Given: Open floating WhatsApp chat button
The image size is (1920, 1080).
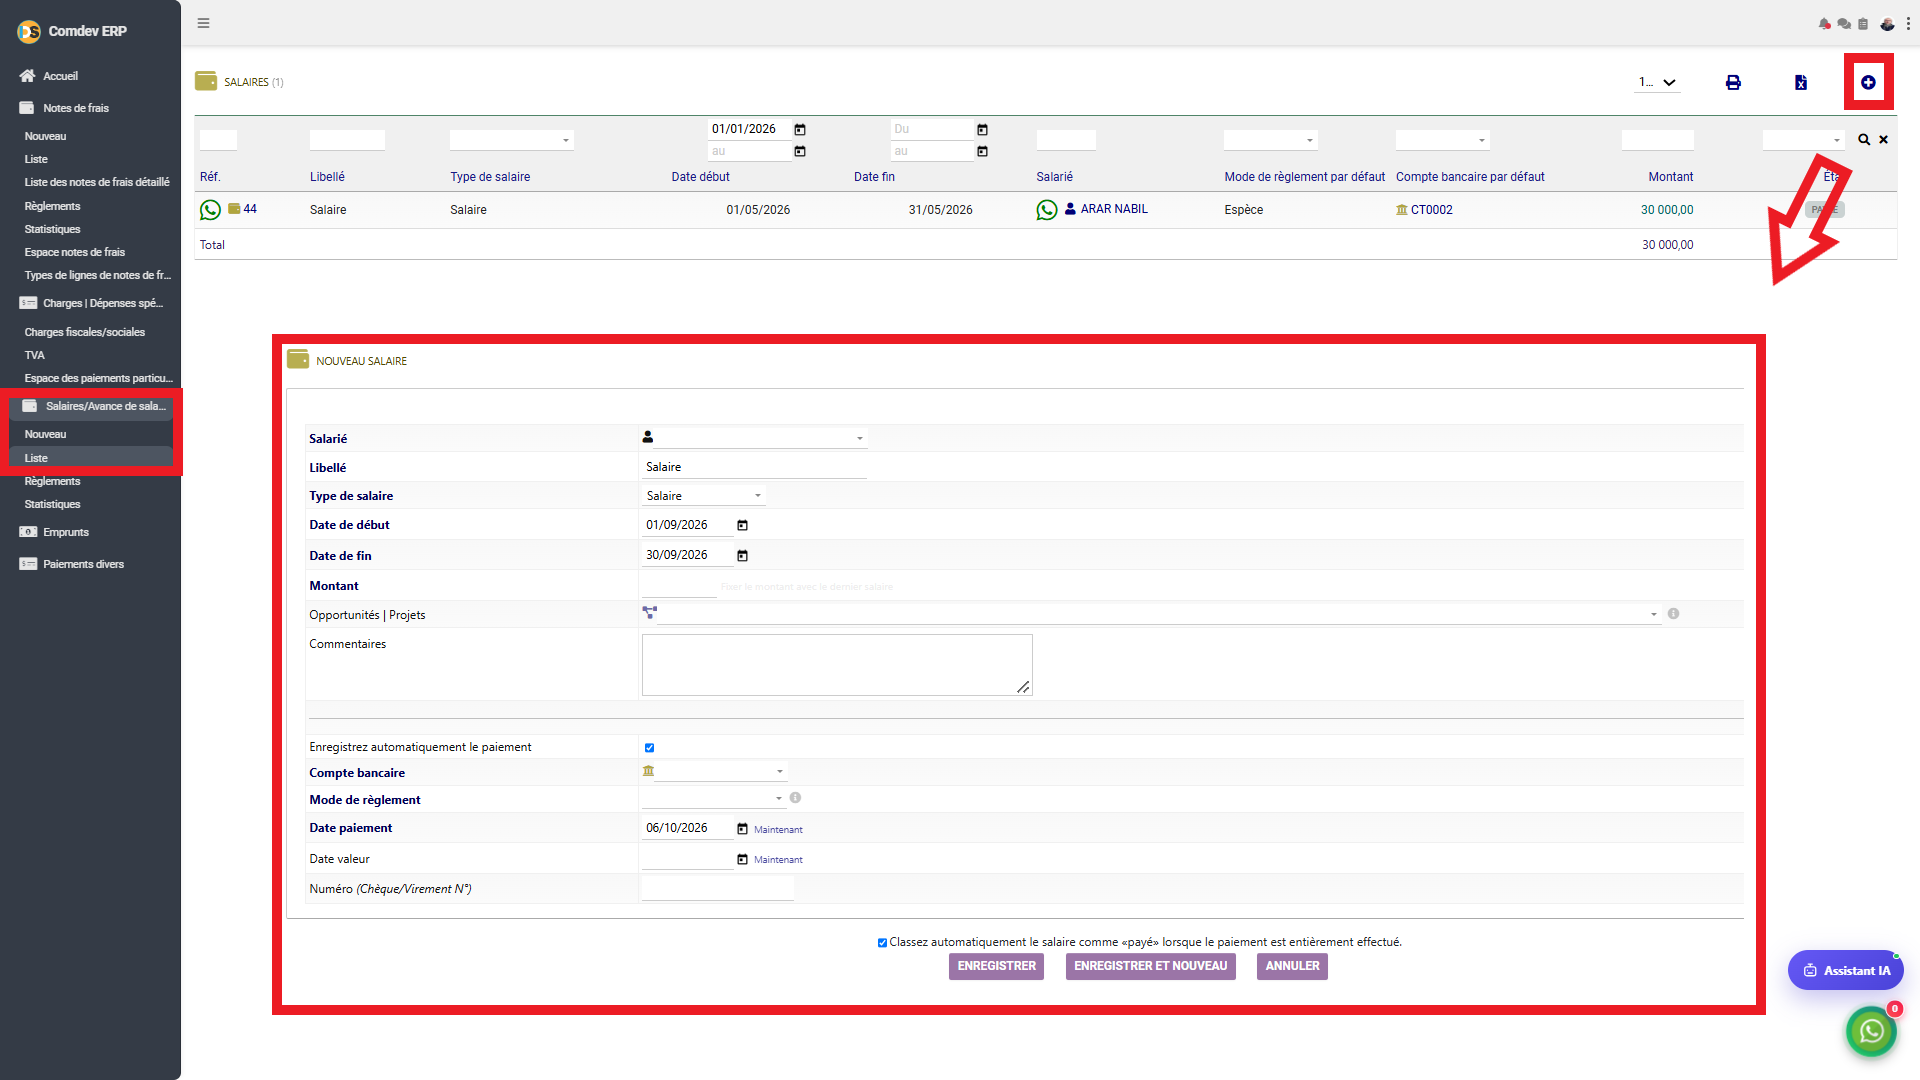Looking at the screenshot, I should (1871, 1031).
